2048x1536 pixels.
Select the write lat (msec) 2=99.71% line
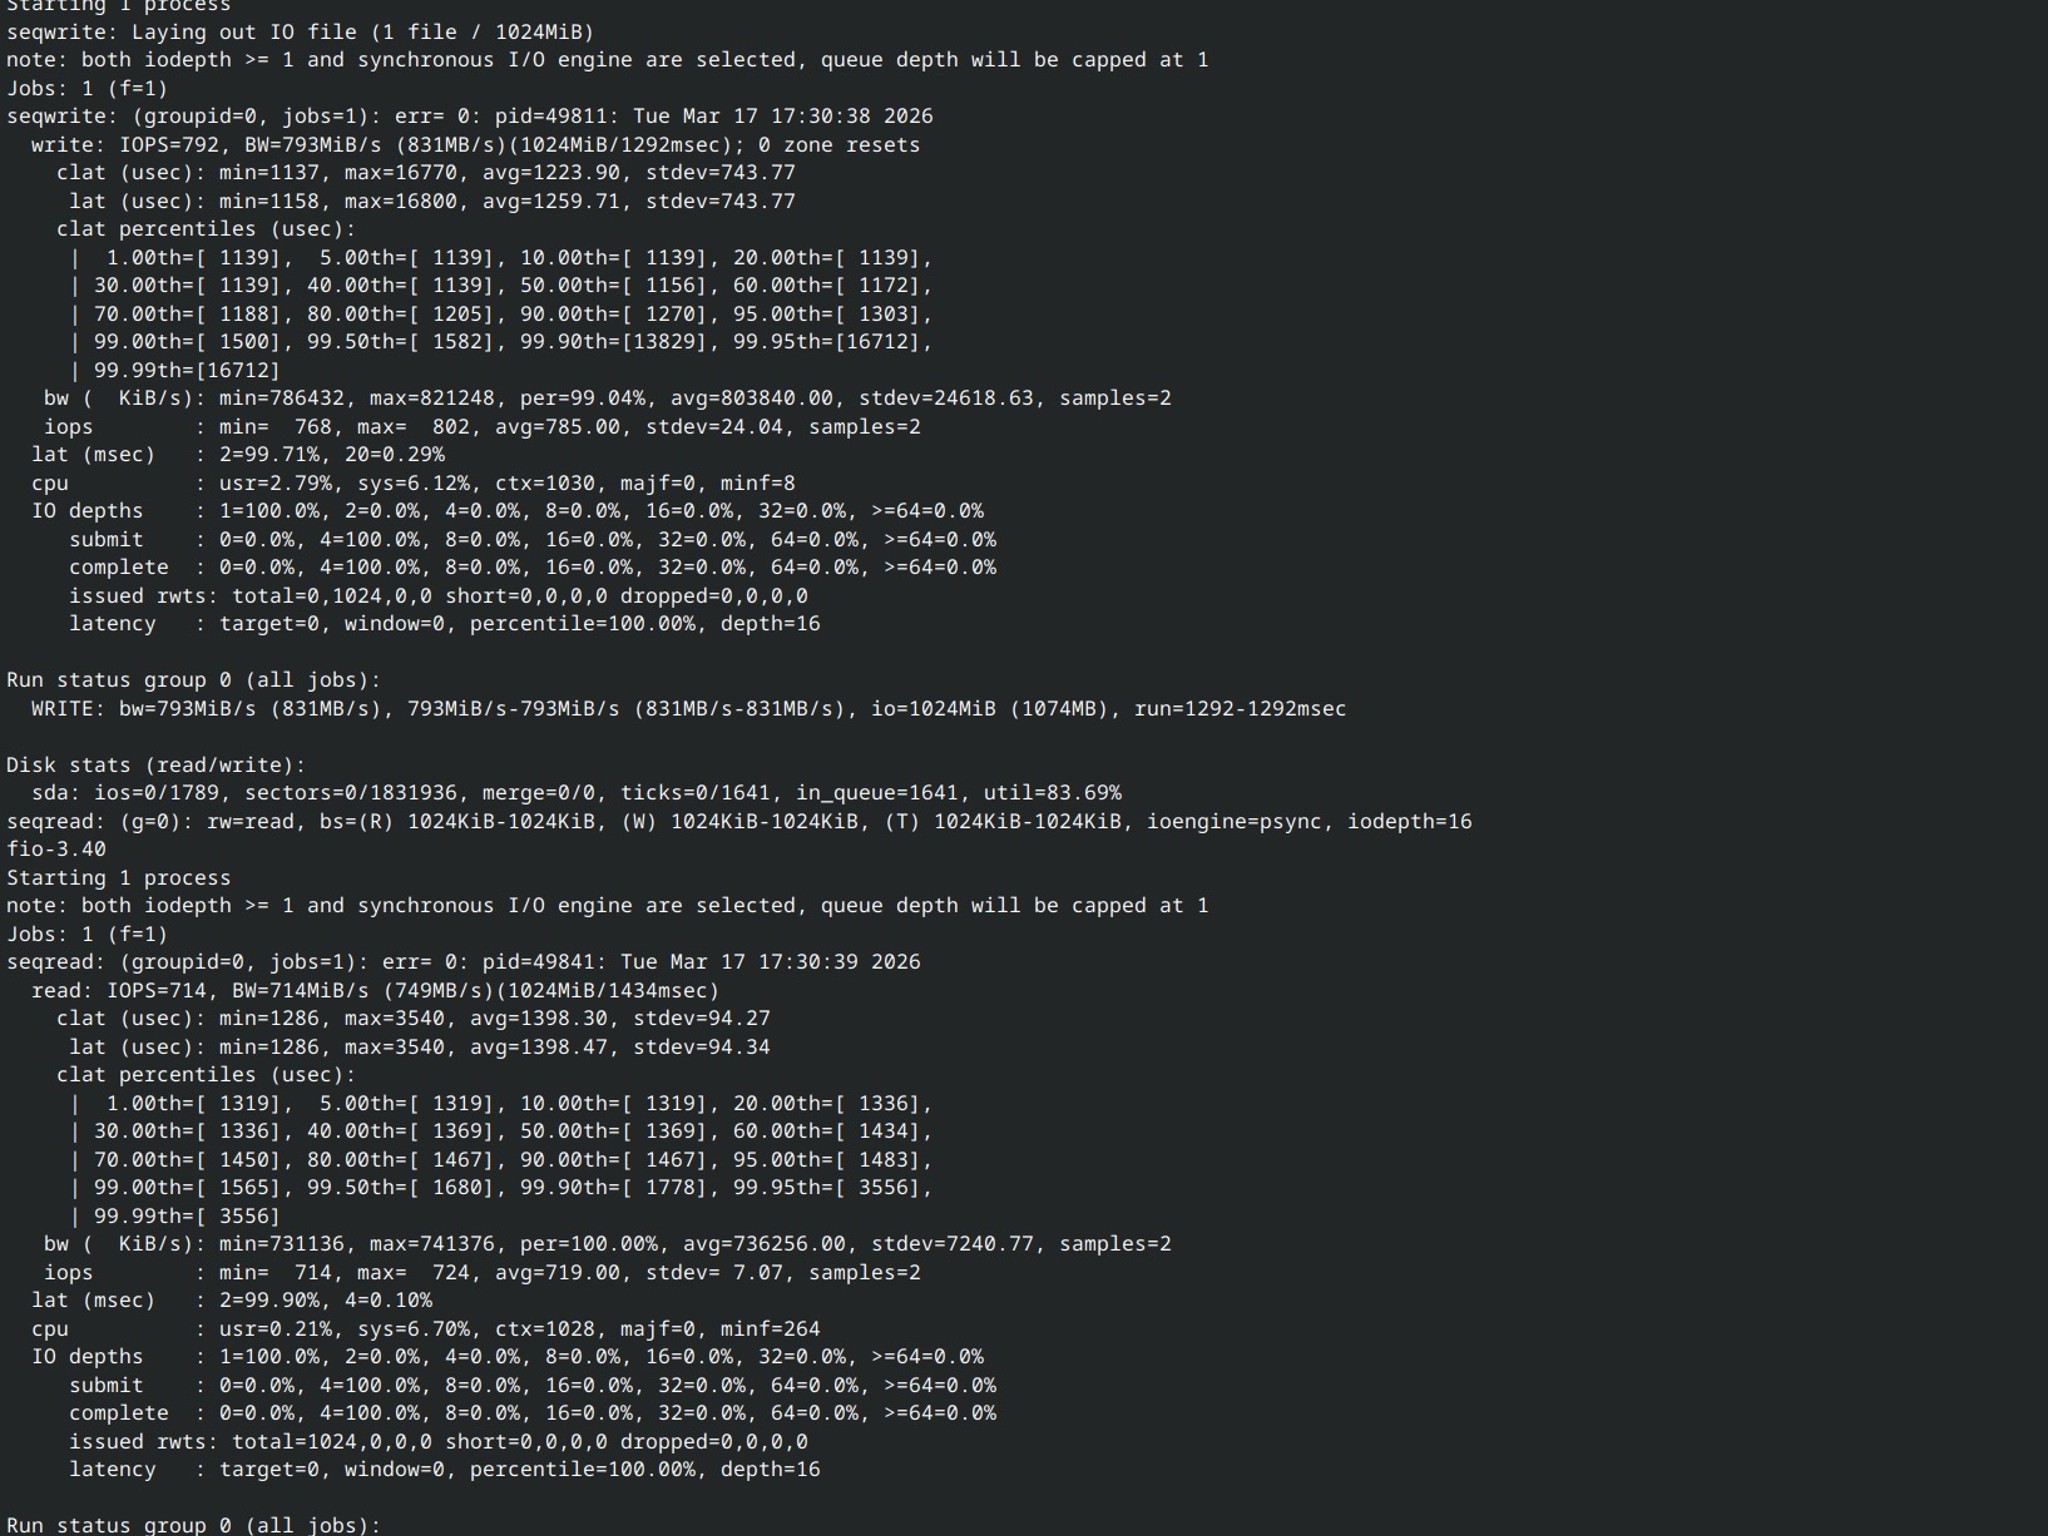[238, 455]
